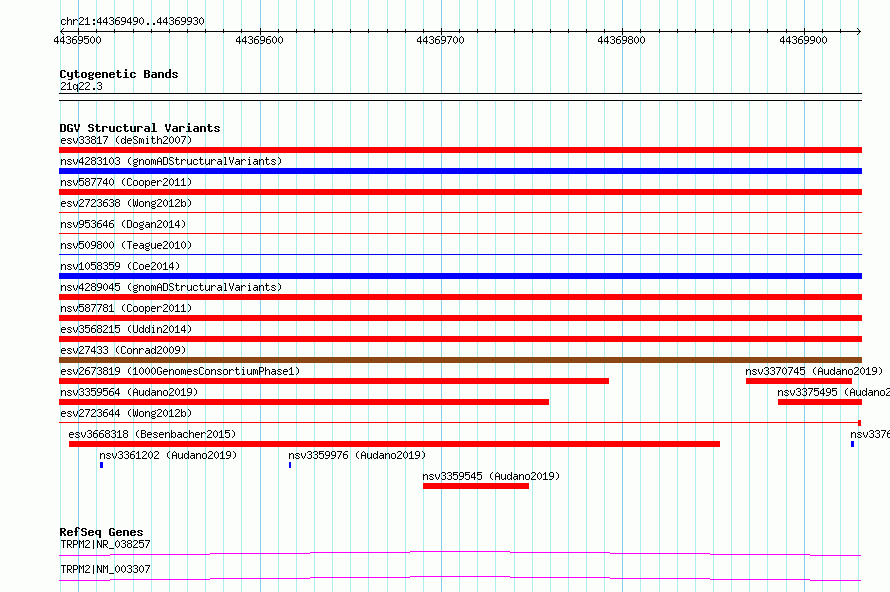Click the small blue nsv3359976 marker

click(290, 465)
